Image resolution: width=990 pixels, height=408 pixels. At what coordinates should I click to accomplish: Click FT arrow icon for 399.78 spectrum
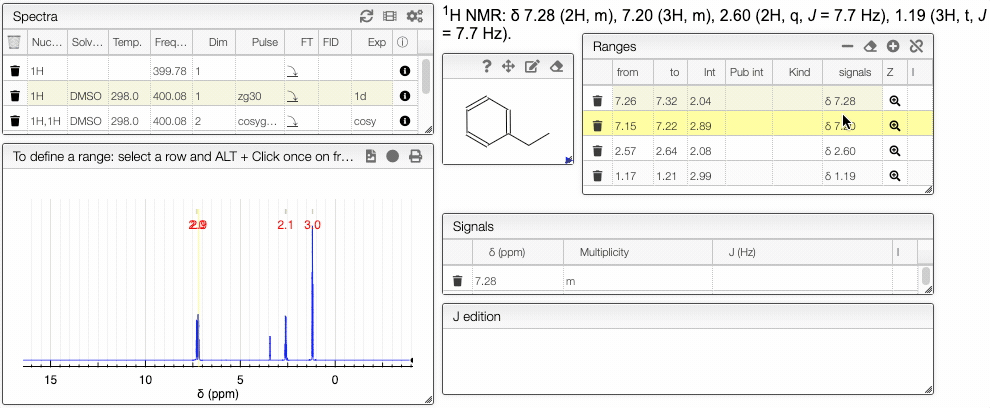pyautogui.click(x=292, y=71)
